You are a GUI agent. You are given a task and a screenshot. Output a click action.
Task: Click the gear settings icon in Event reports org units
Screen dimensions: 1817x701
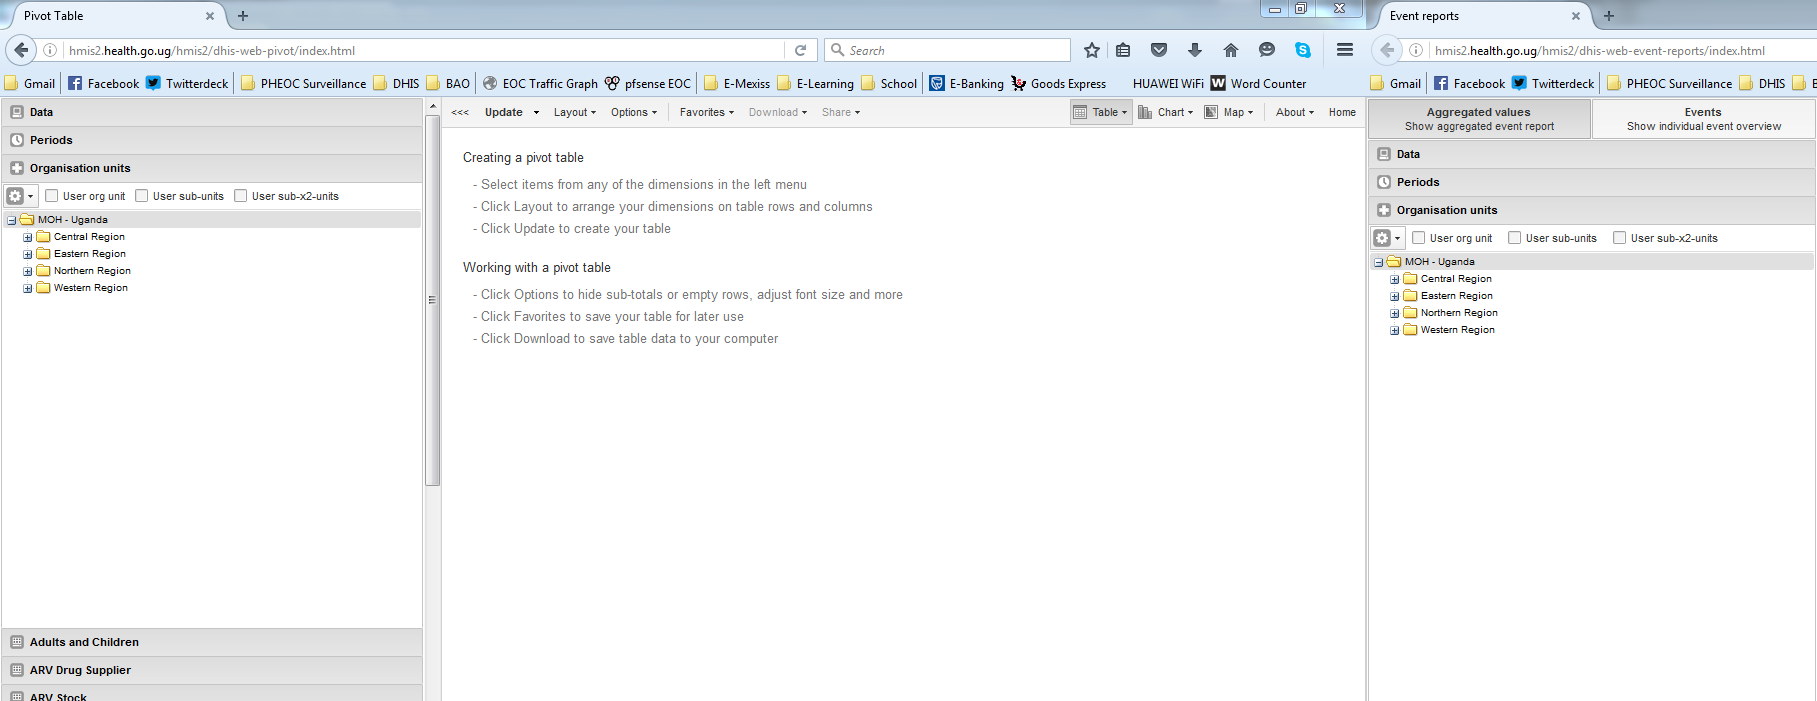(1387, 238)
